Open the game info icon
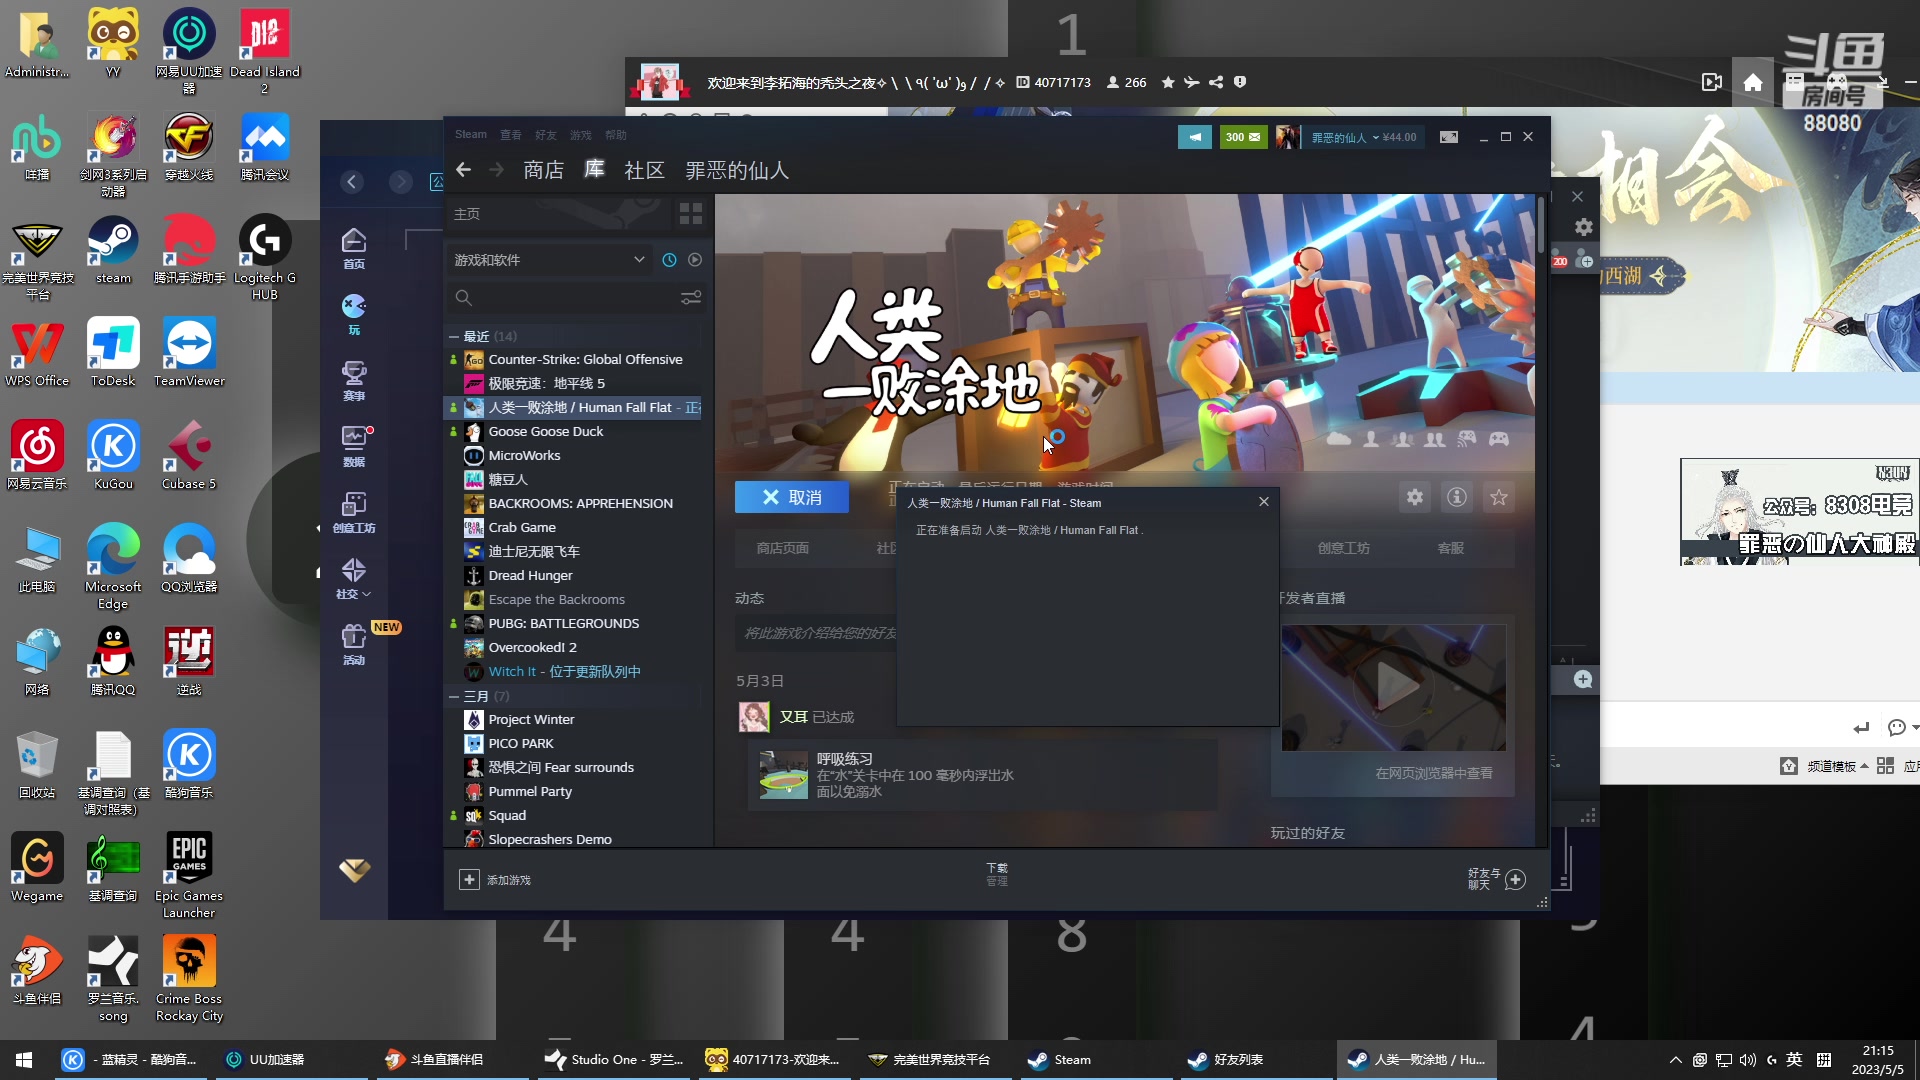Screen dimensions: 1920x1080 (1456, 497)
